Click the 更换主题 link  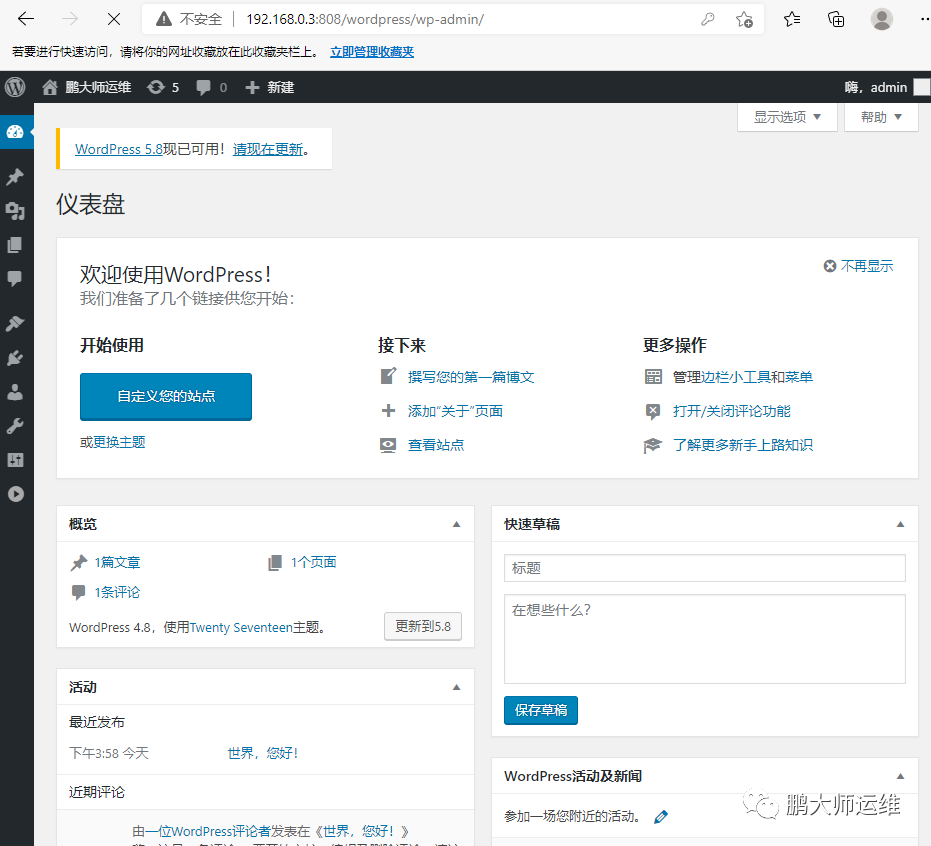(119, 442)
